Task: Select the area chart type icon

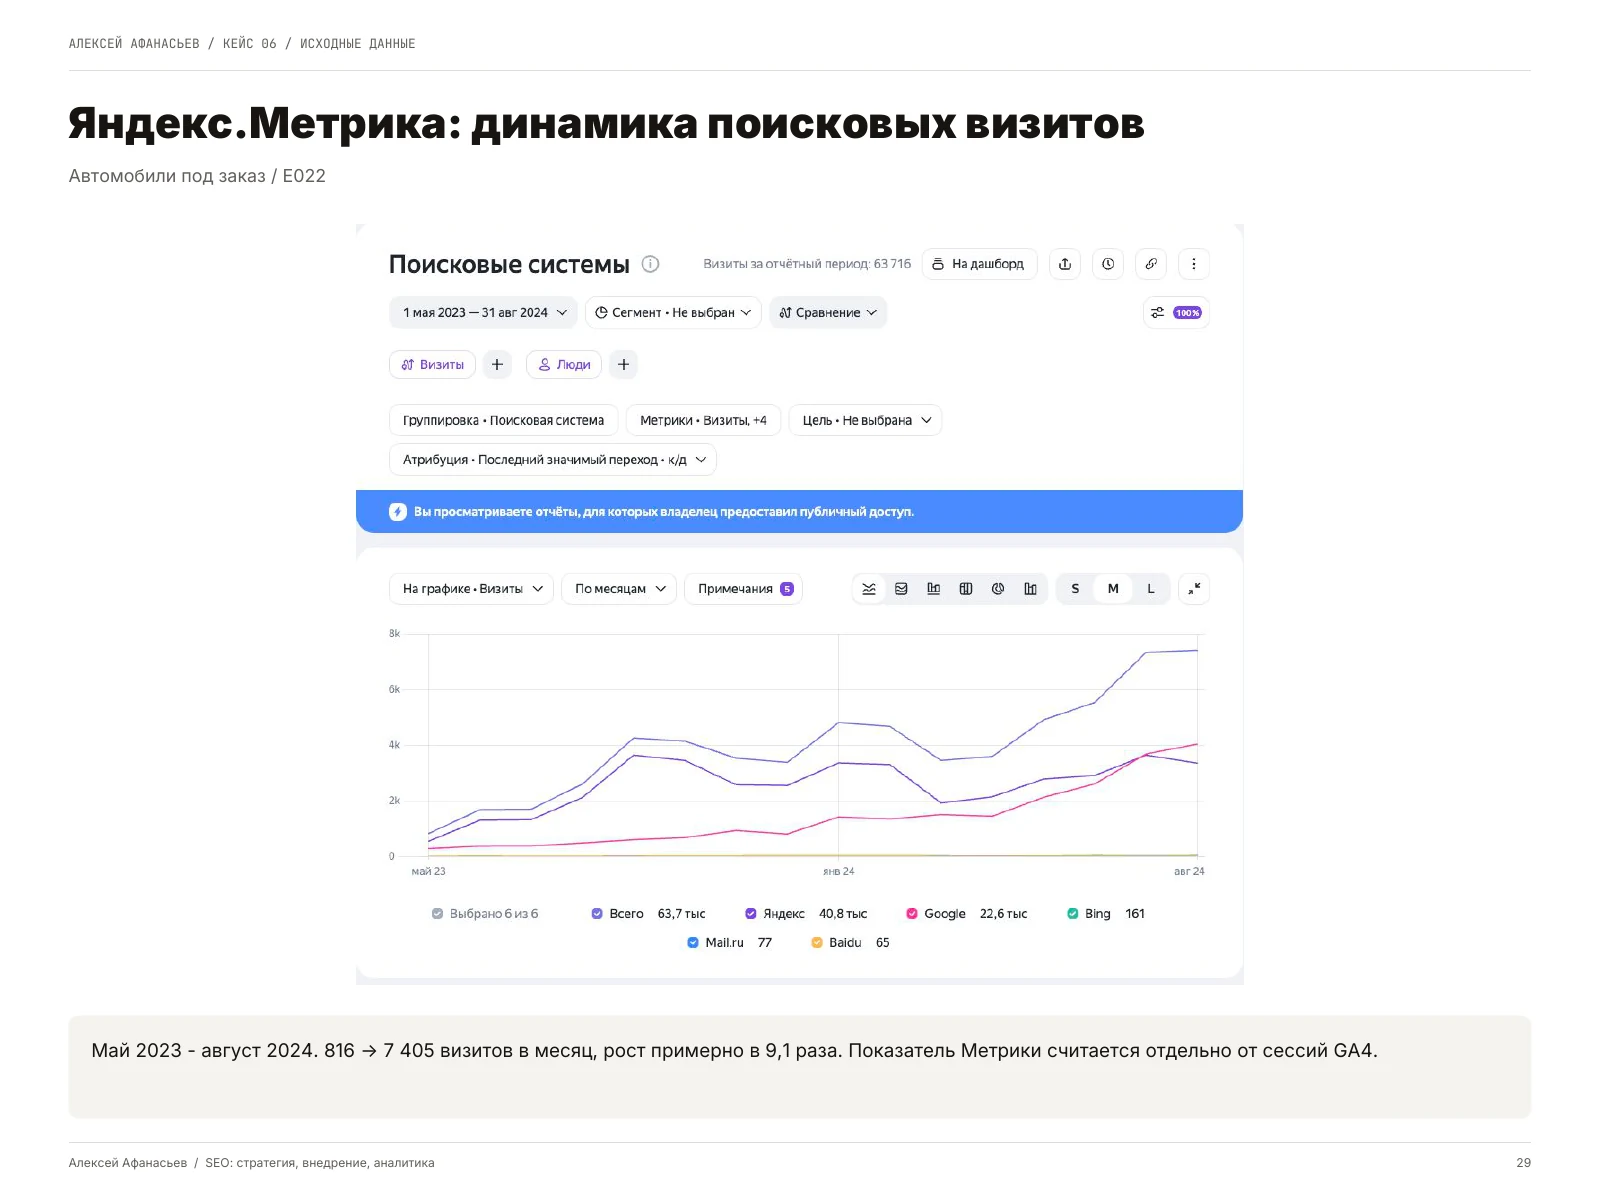Action: point(901,589)
